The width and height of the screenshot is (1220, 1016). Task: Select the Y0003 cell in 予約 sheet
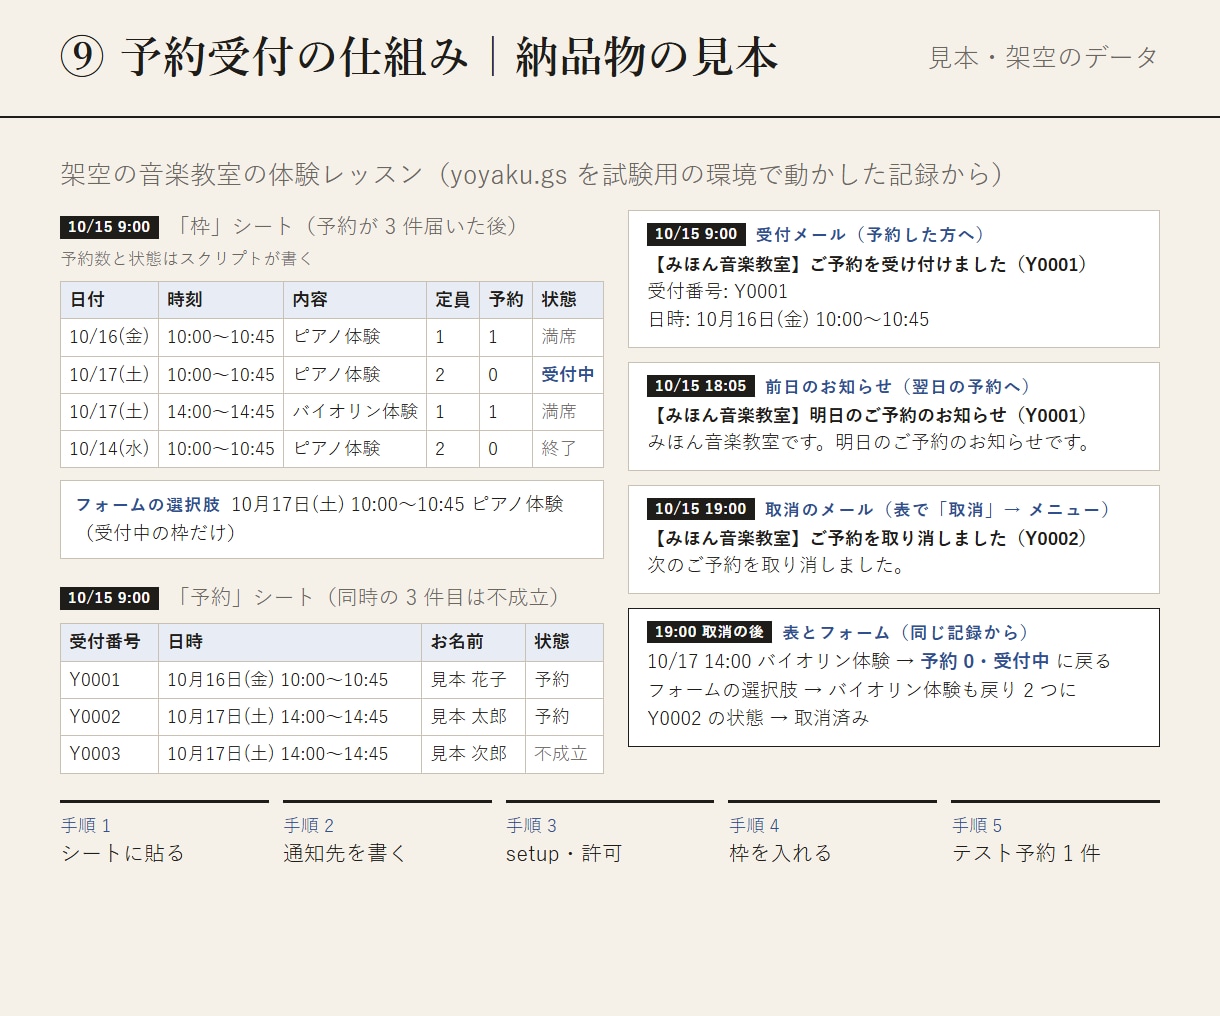click(109, 754)
